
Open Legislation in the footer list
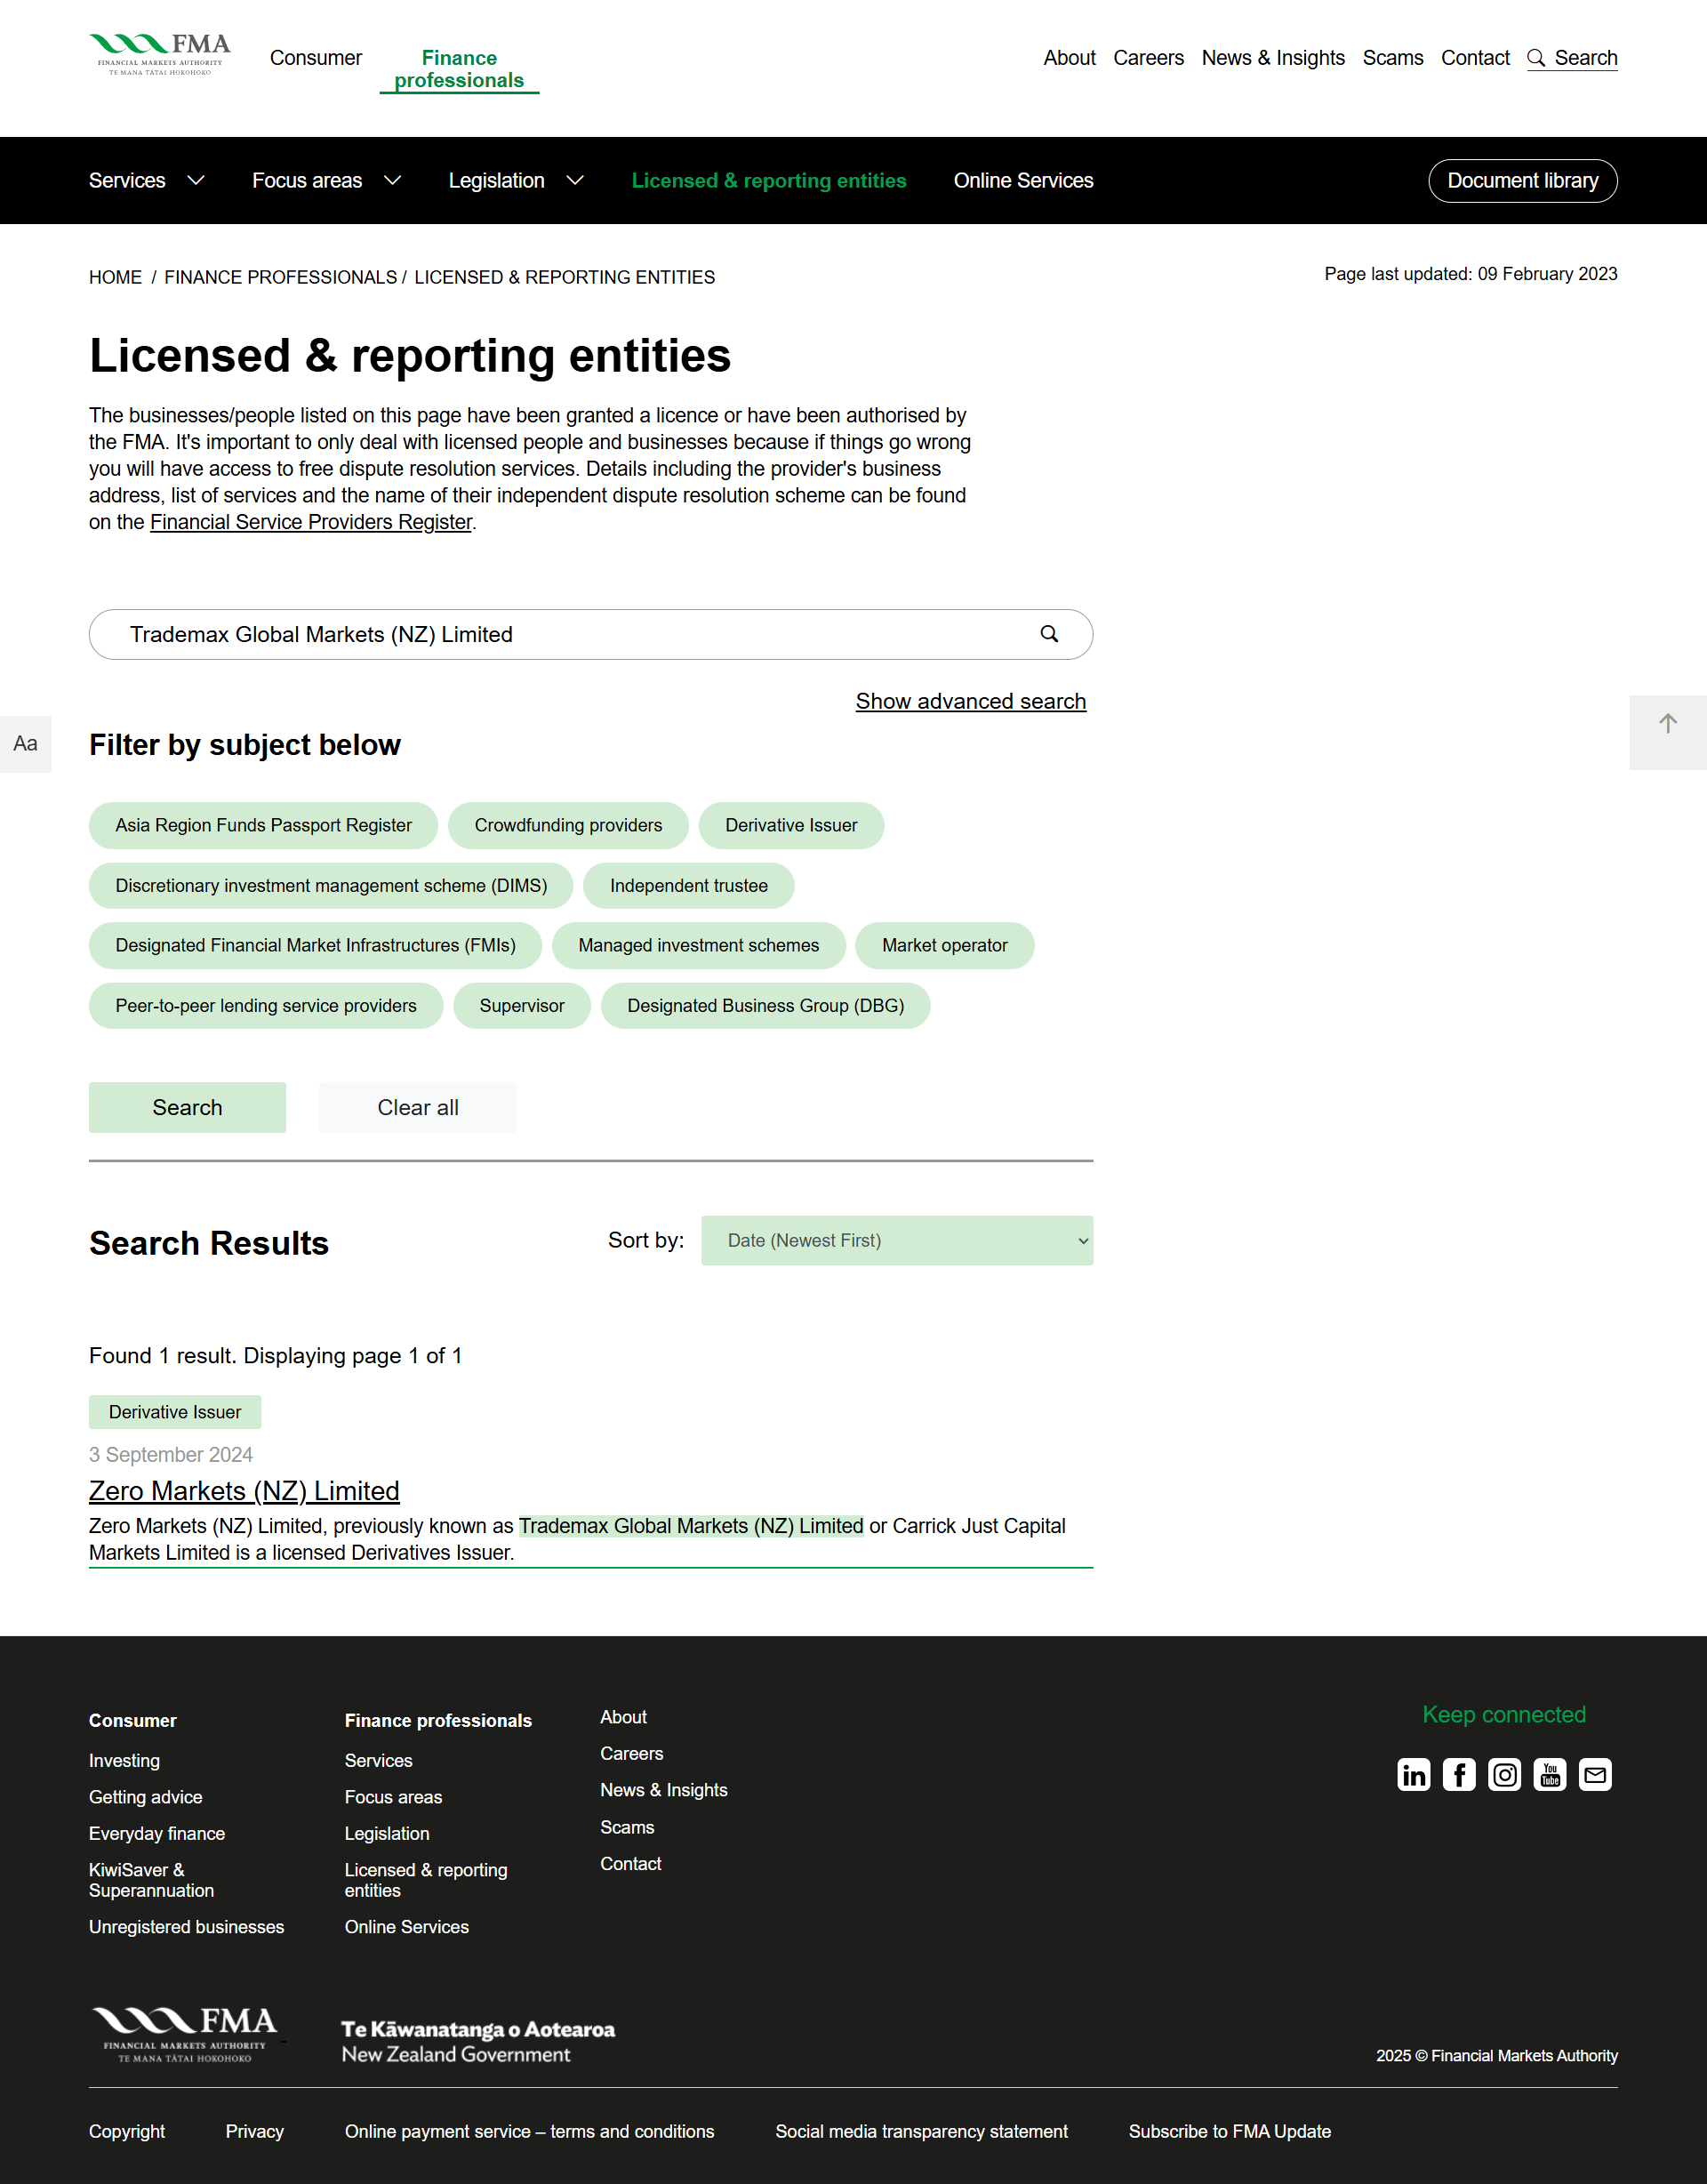387,1833
